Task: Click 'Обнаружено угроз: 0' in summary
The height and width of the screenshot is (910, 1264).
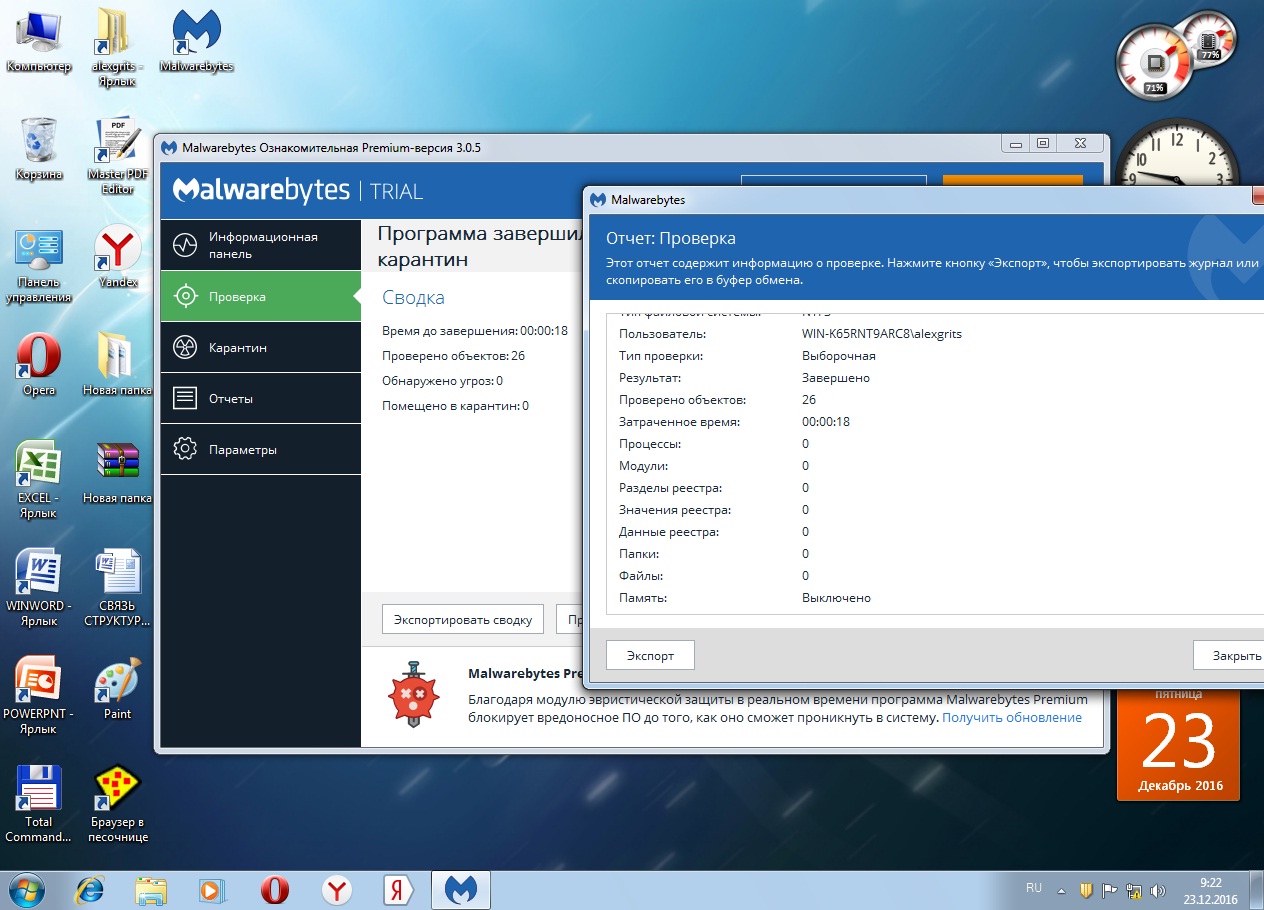Action: point(442,381)
